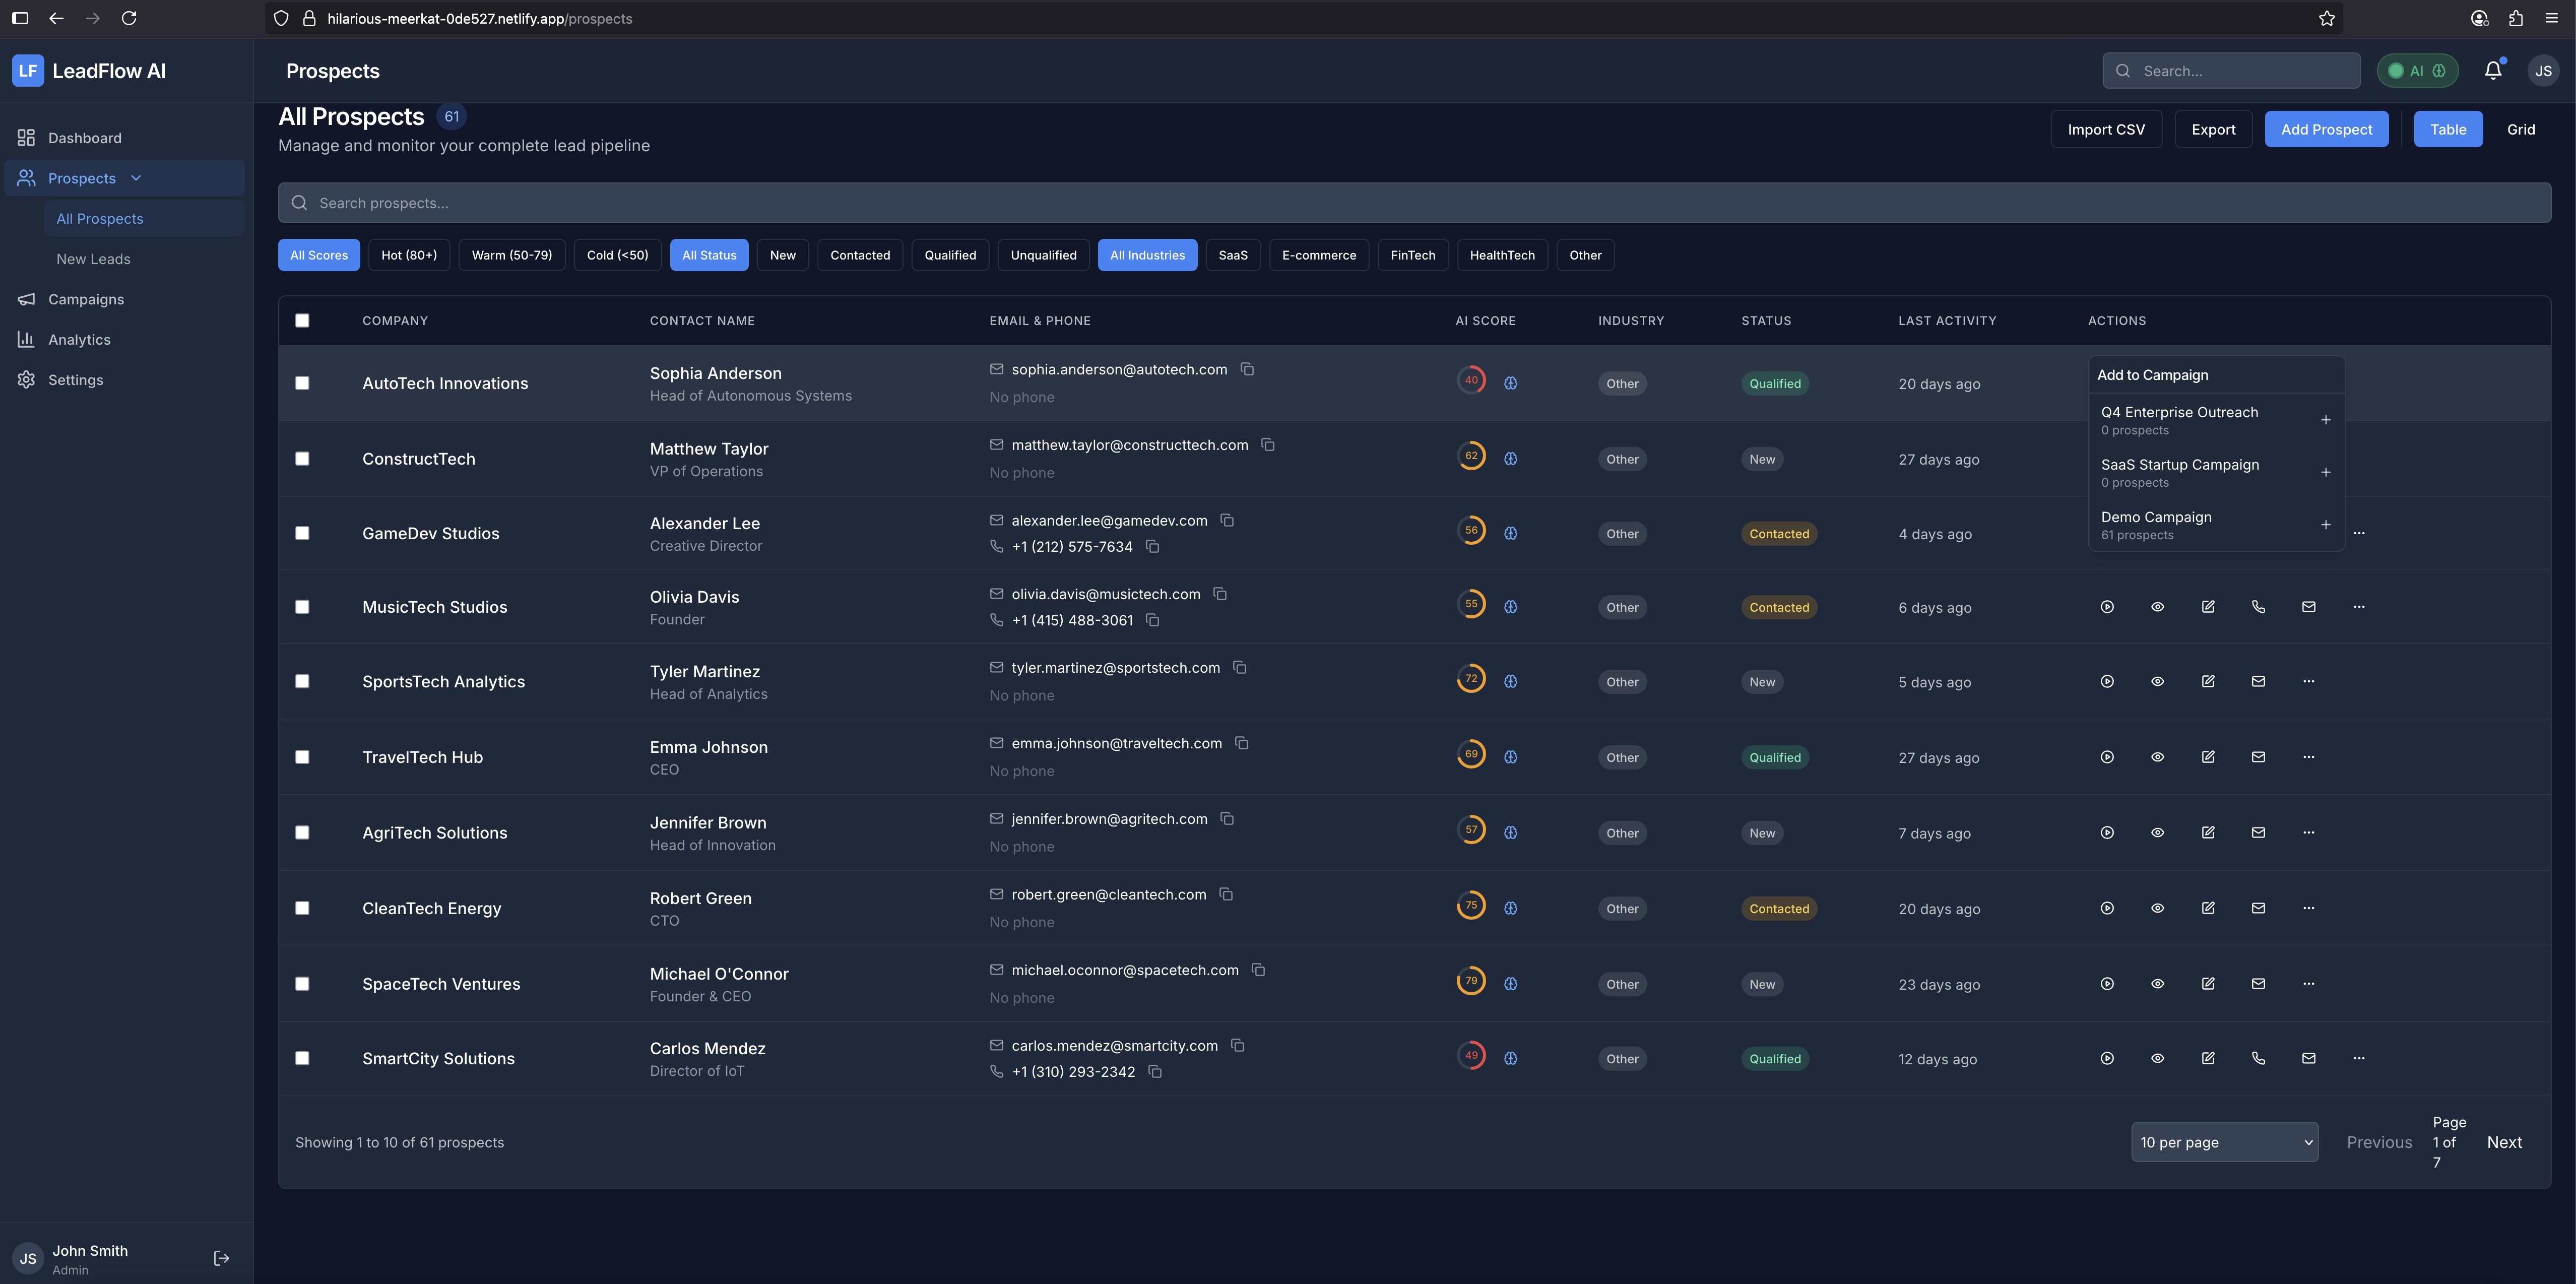Click AI brain icon beside ConstructTech score

1510,459
